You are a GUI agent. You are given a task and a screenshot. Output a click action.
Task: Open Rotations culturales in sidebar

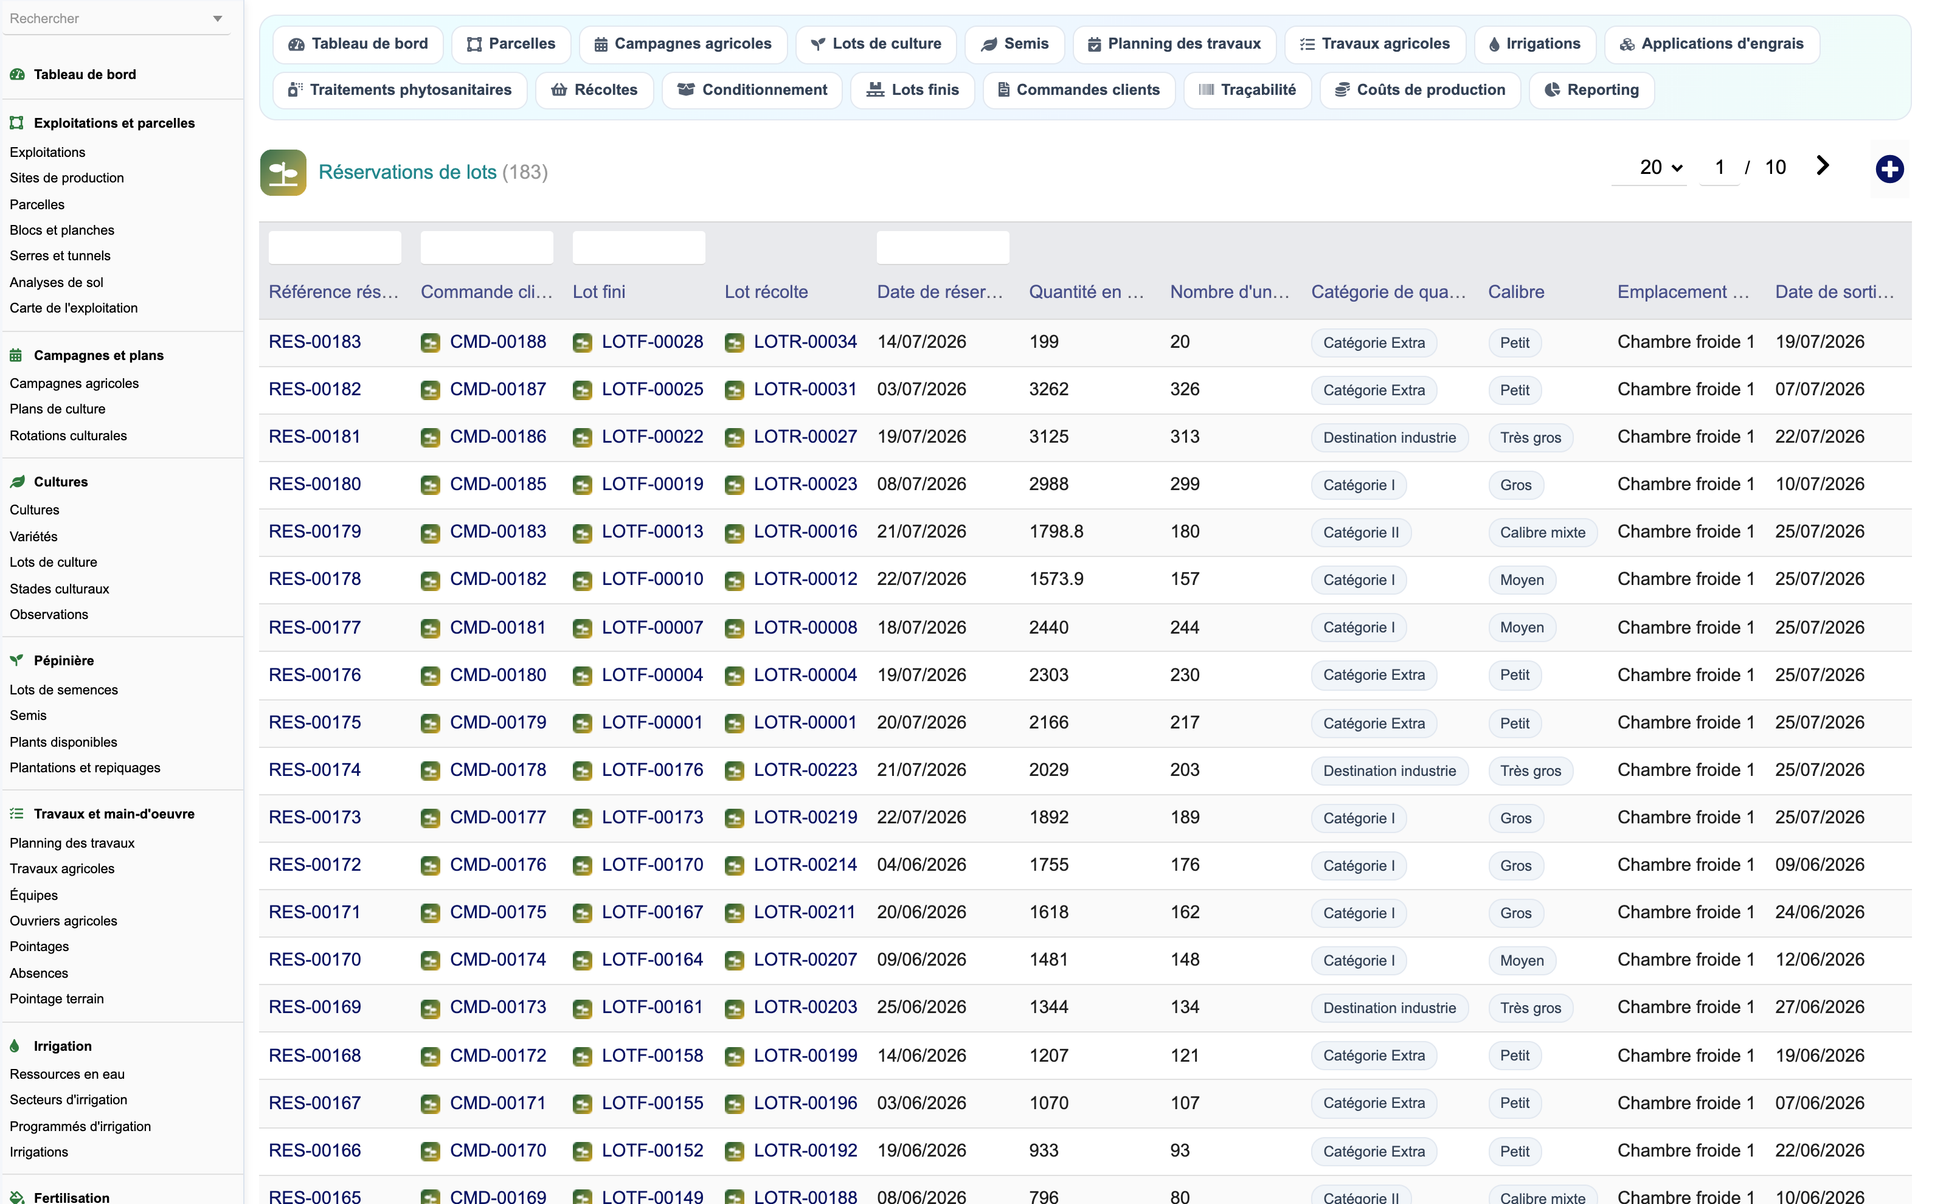tap(68, 436)
